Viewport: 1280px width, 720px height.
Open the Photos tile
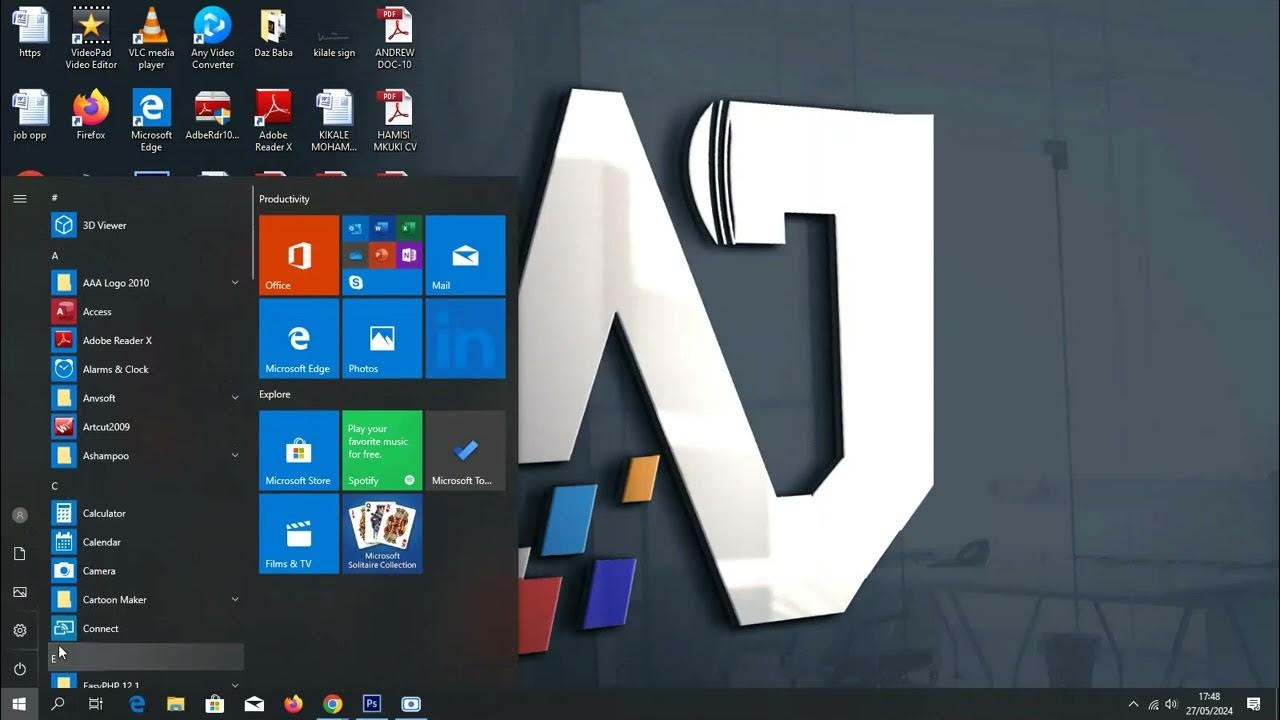click(382, 338)
